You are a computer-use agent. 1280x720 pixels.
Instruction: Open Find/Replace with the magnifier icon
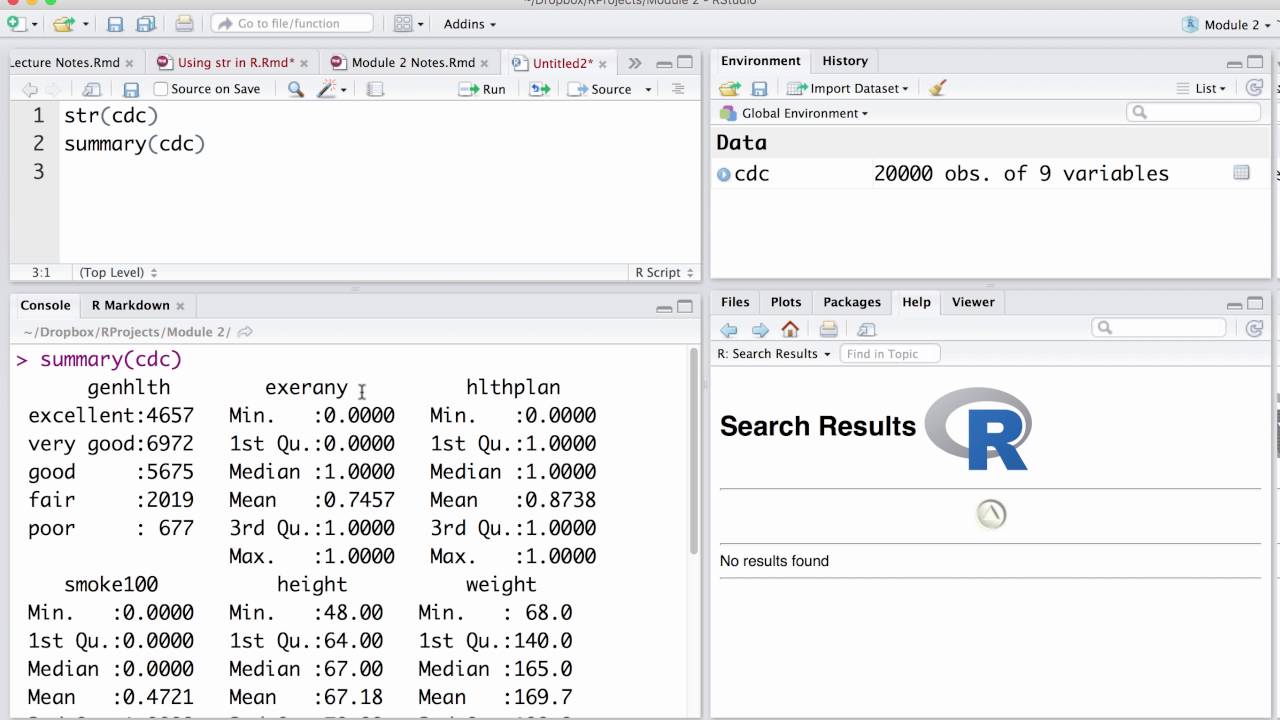point(295,89)
